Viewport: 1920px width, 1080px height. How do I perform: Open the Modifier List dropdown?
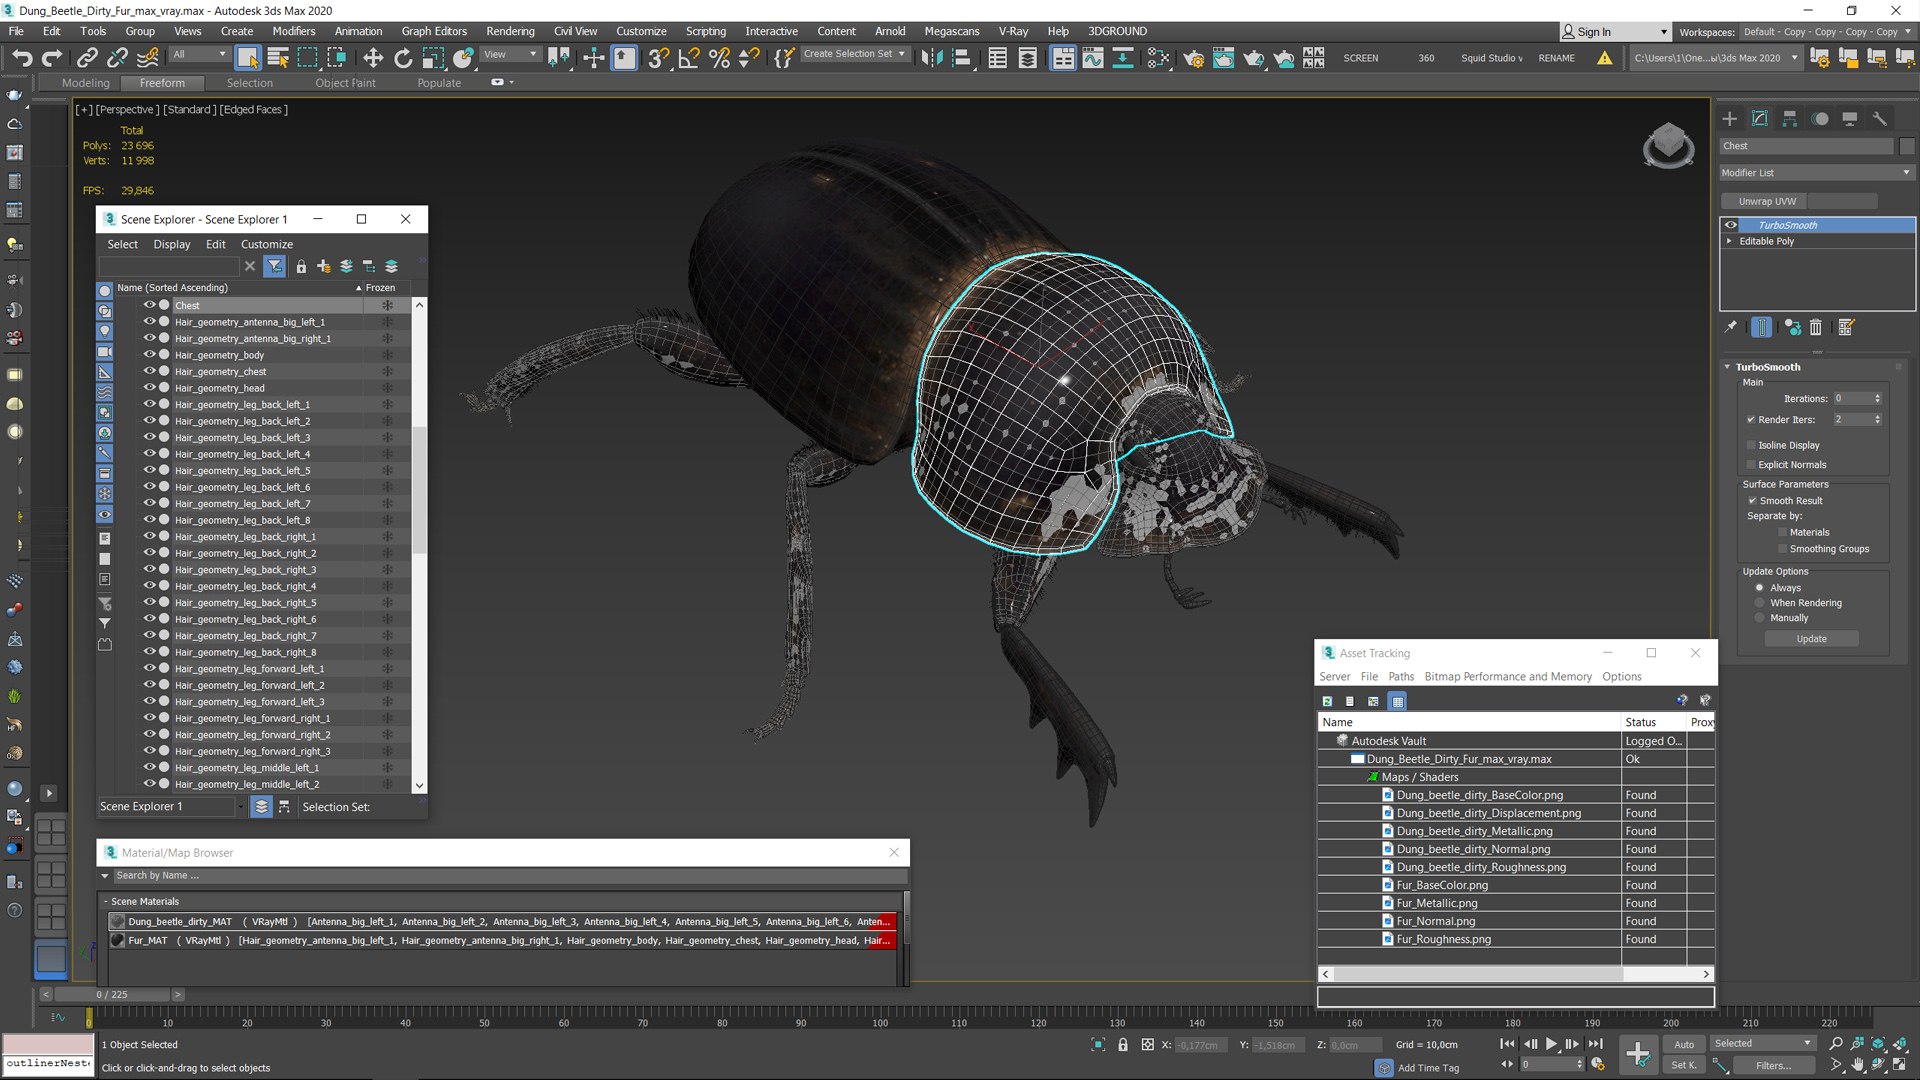point(1816,173)
